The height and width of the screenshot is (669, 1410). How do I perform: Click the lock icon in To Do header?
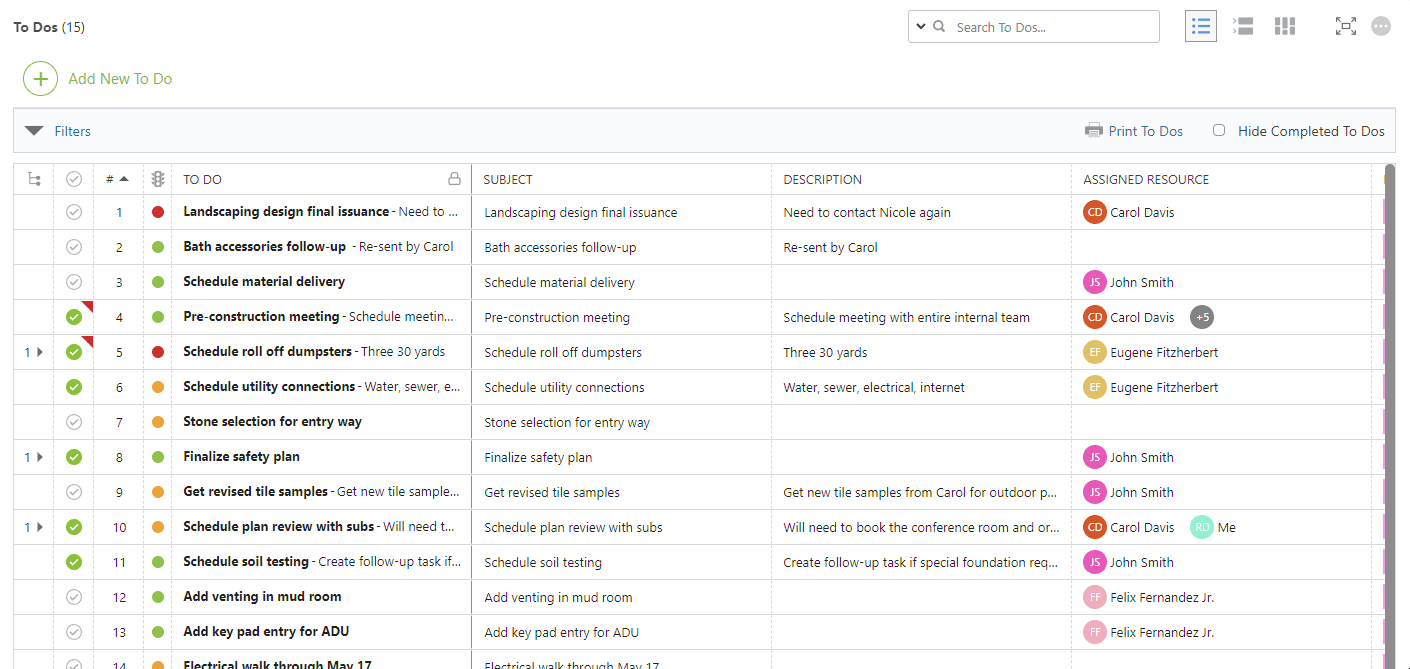[454, 180]
